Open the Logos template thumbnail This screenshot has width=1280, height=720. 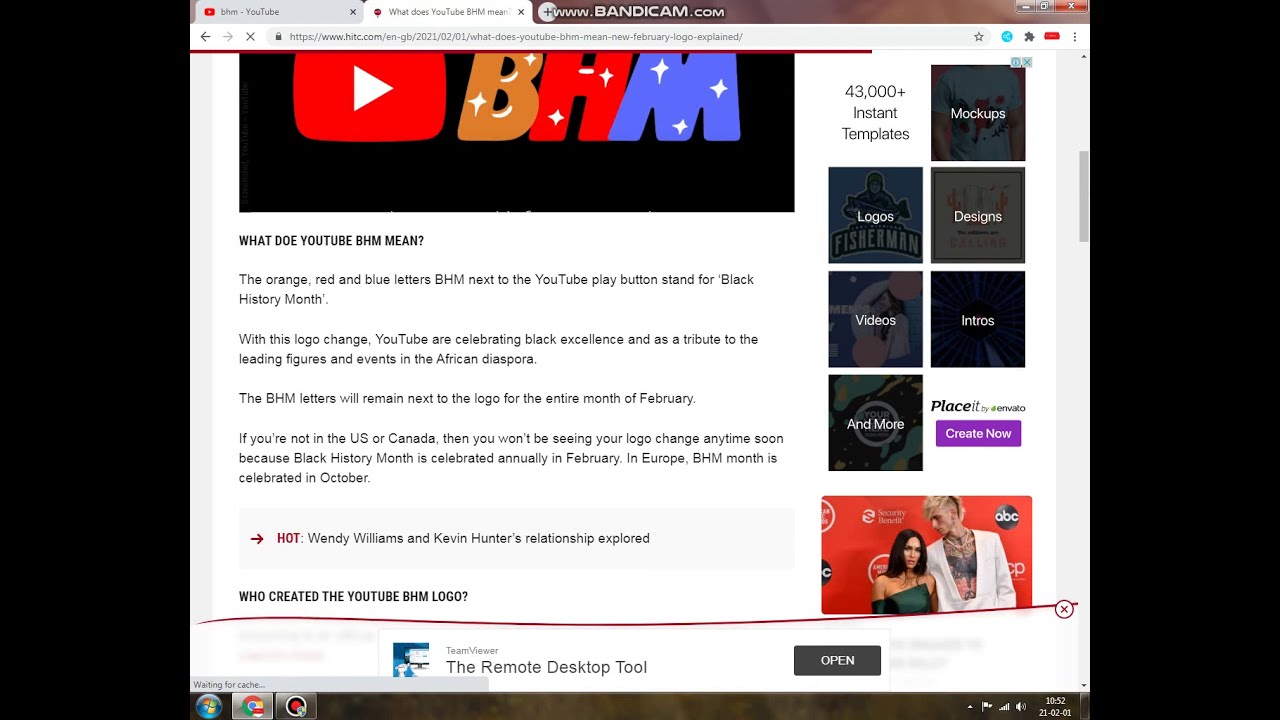click(x=875, y=215)
